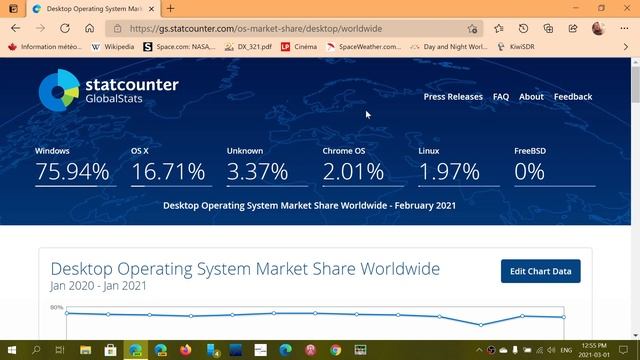Open the Cinéma bookmark
The image size is (640, 360).
point(299,47)
